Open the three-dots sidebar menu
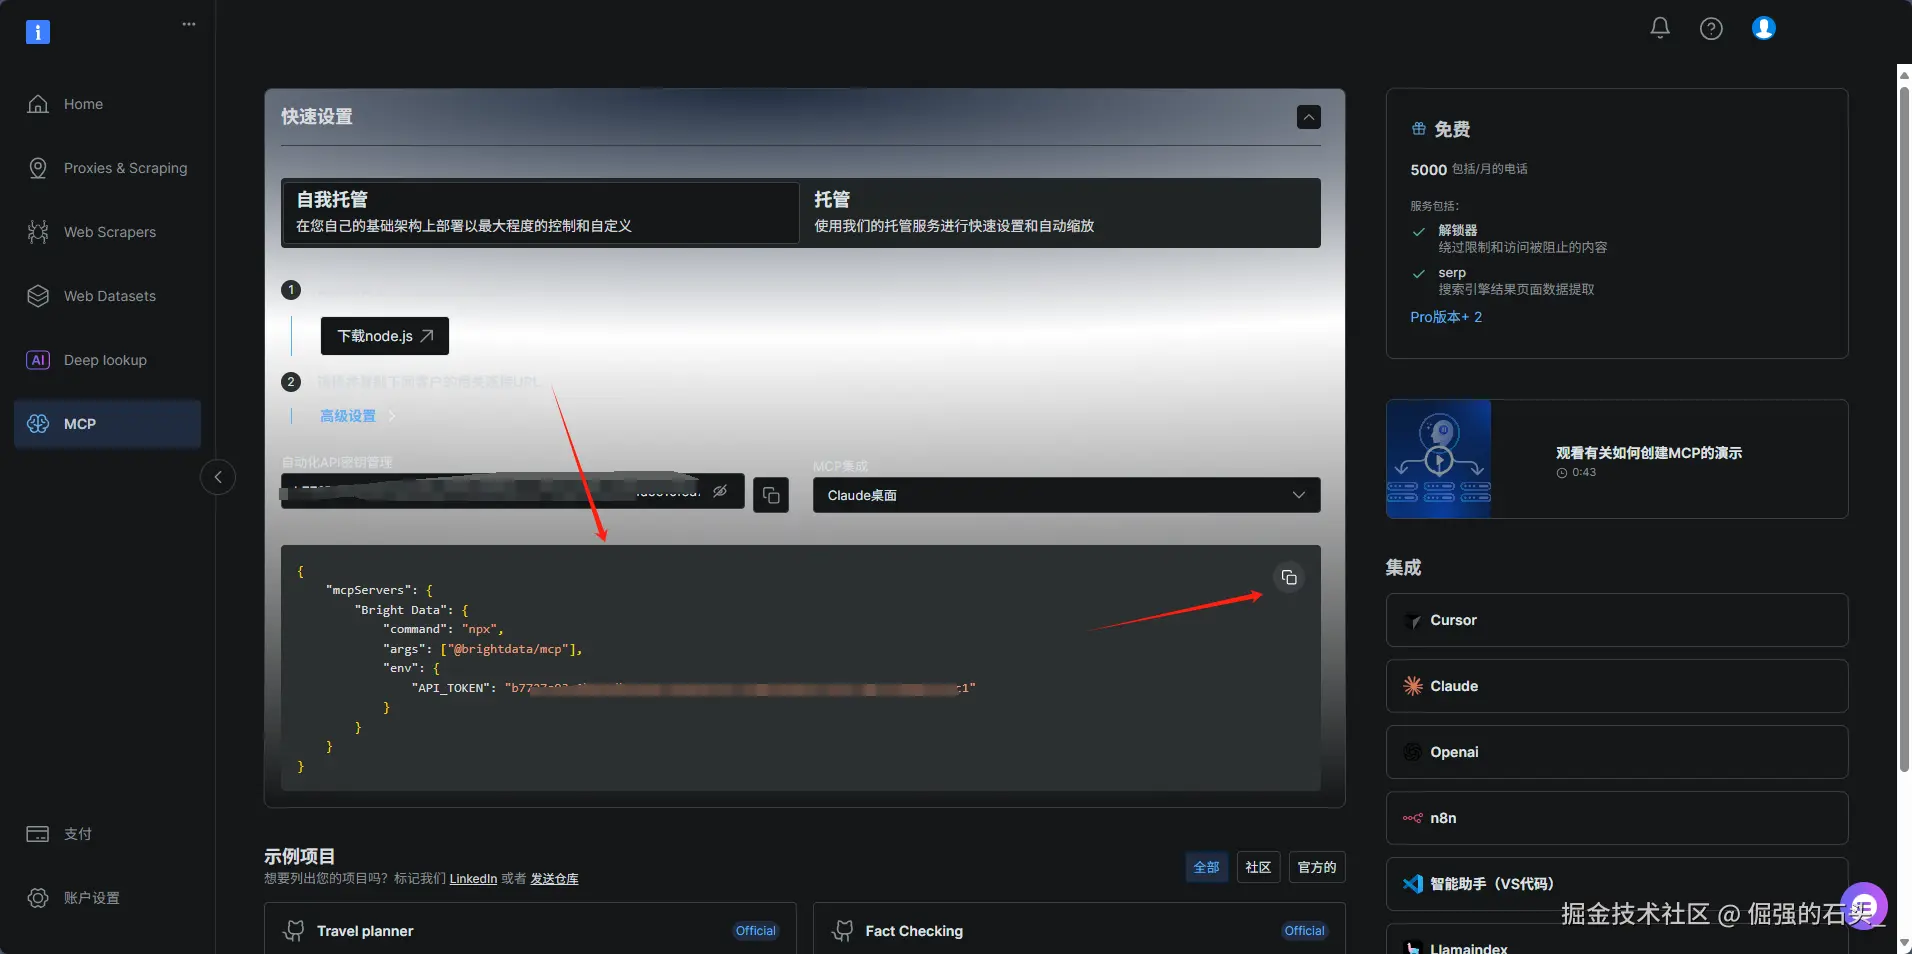 click(189, 24)
